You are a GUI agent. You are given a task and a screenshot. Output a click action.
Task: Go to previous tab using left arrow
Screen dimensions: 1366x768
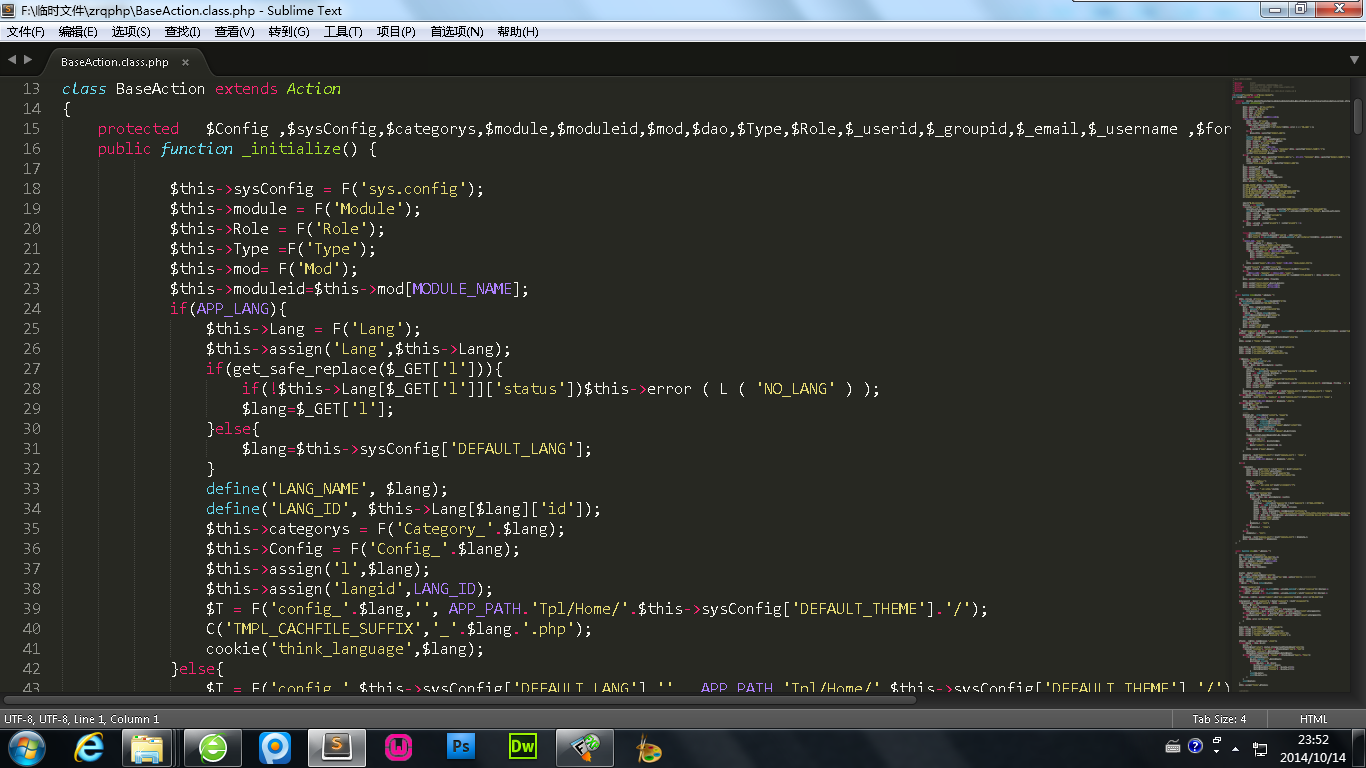pyautogui.click(x=13, y=61)
